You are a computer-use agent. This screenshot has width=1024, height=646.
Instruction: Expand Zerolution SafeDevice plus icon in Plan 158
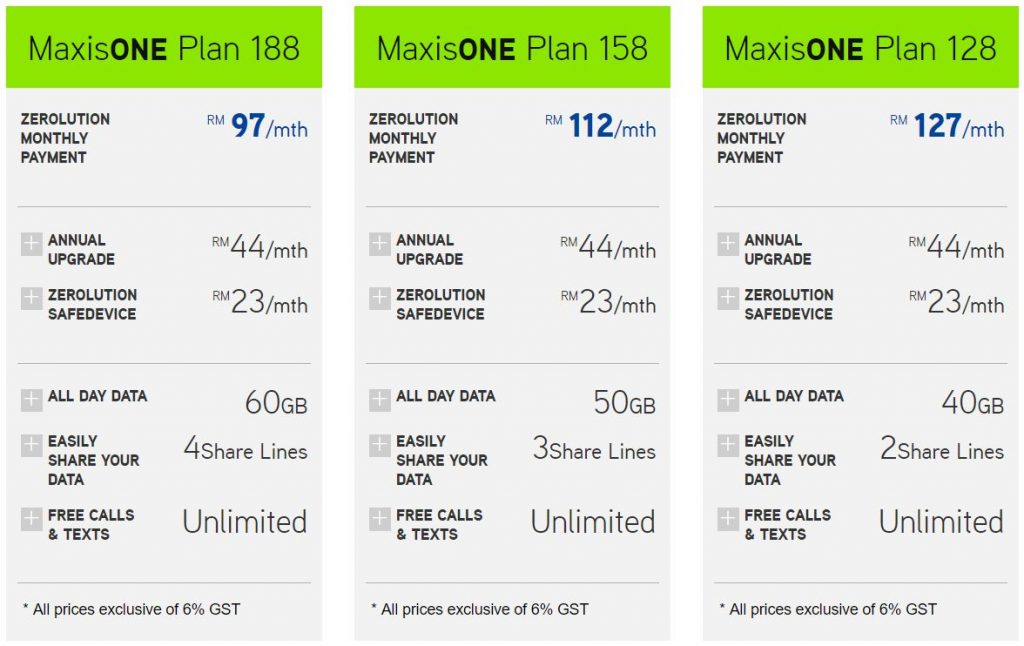coord(379,299)
